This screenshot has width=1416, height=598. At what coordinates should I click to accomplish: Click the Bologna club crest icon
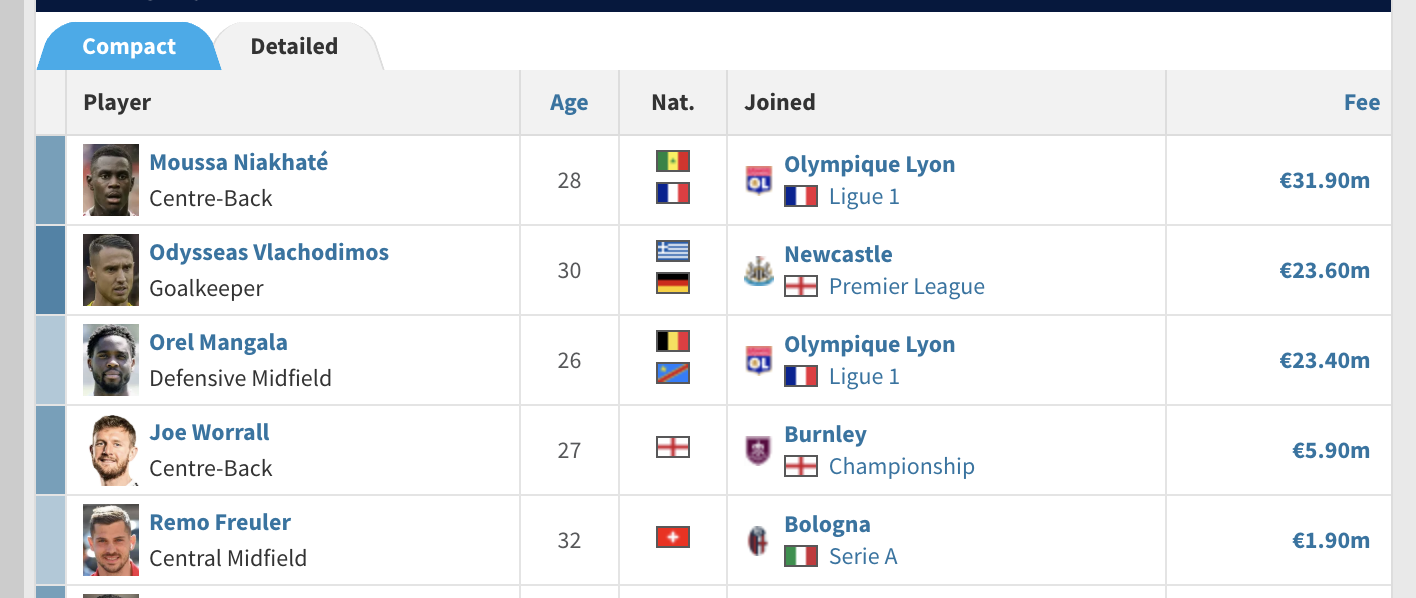(x=759, y=540)
